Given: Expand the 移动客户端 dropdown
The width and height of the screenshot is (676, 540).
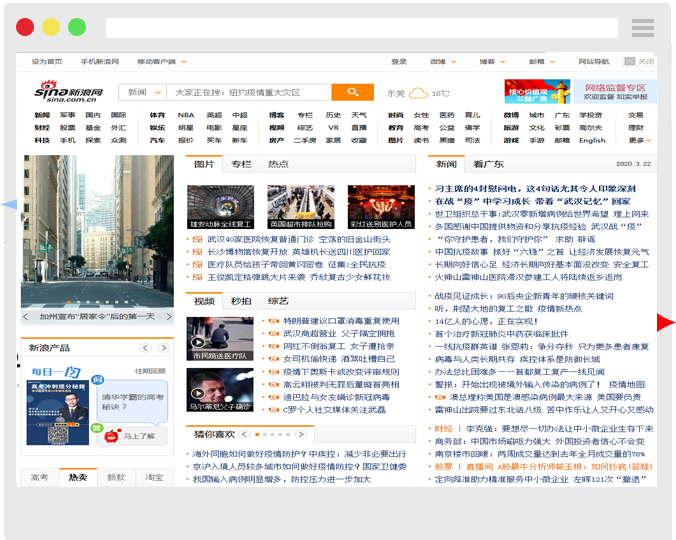Looking at the screenshot, I should coord(160,62).
